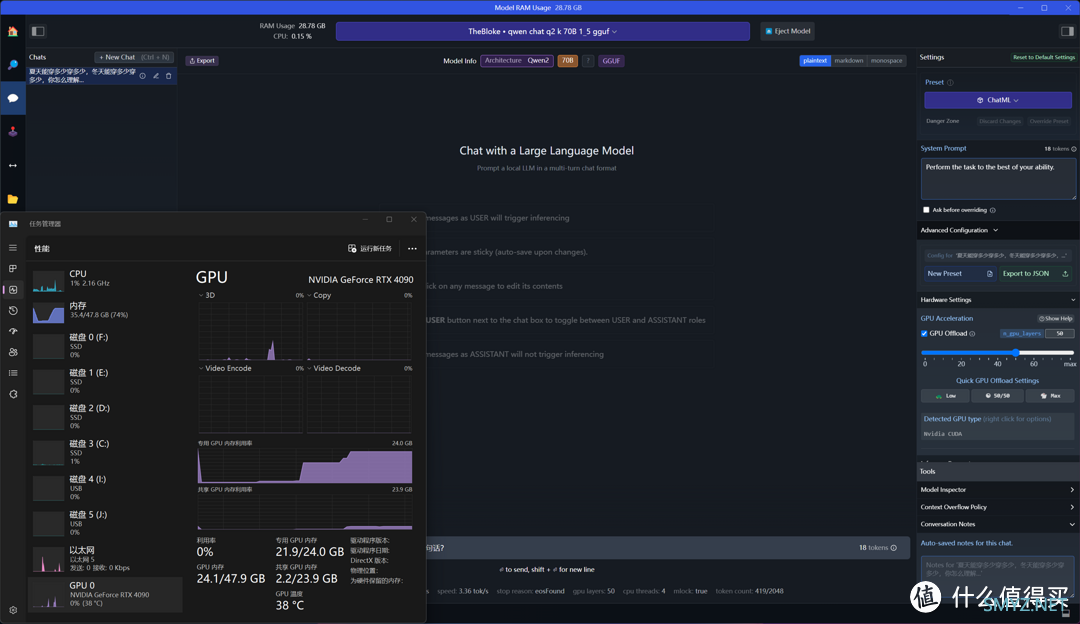This screenshot has width=1080, height=624.
Task: Select the CPU item in Task Manager
Action: (x=105, y=279)
